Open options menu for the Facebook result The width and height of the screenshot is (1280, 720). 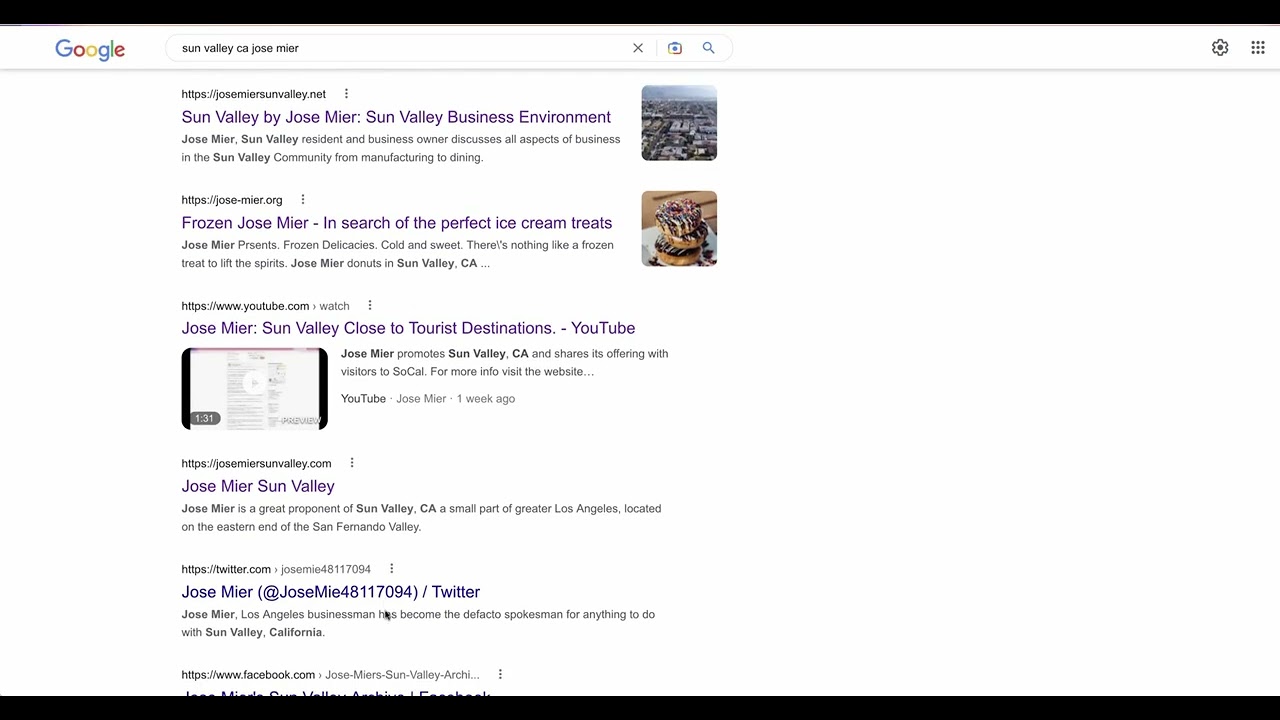(500, 675)
